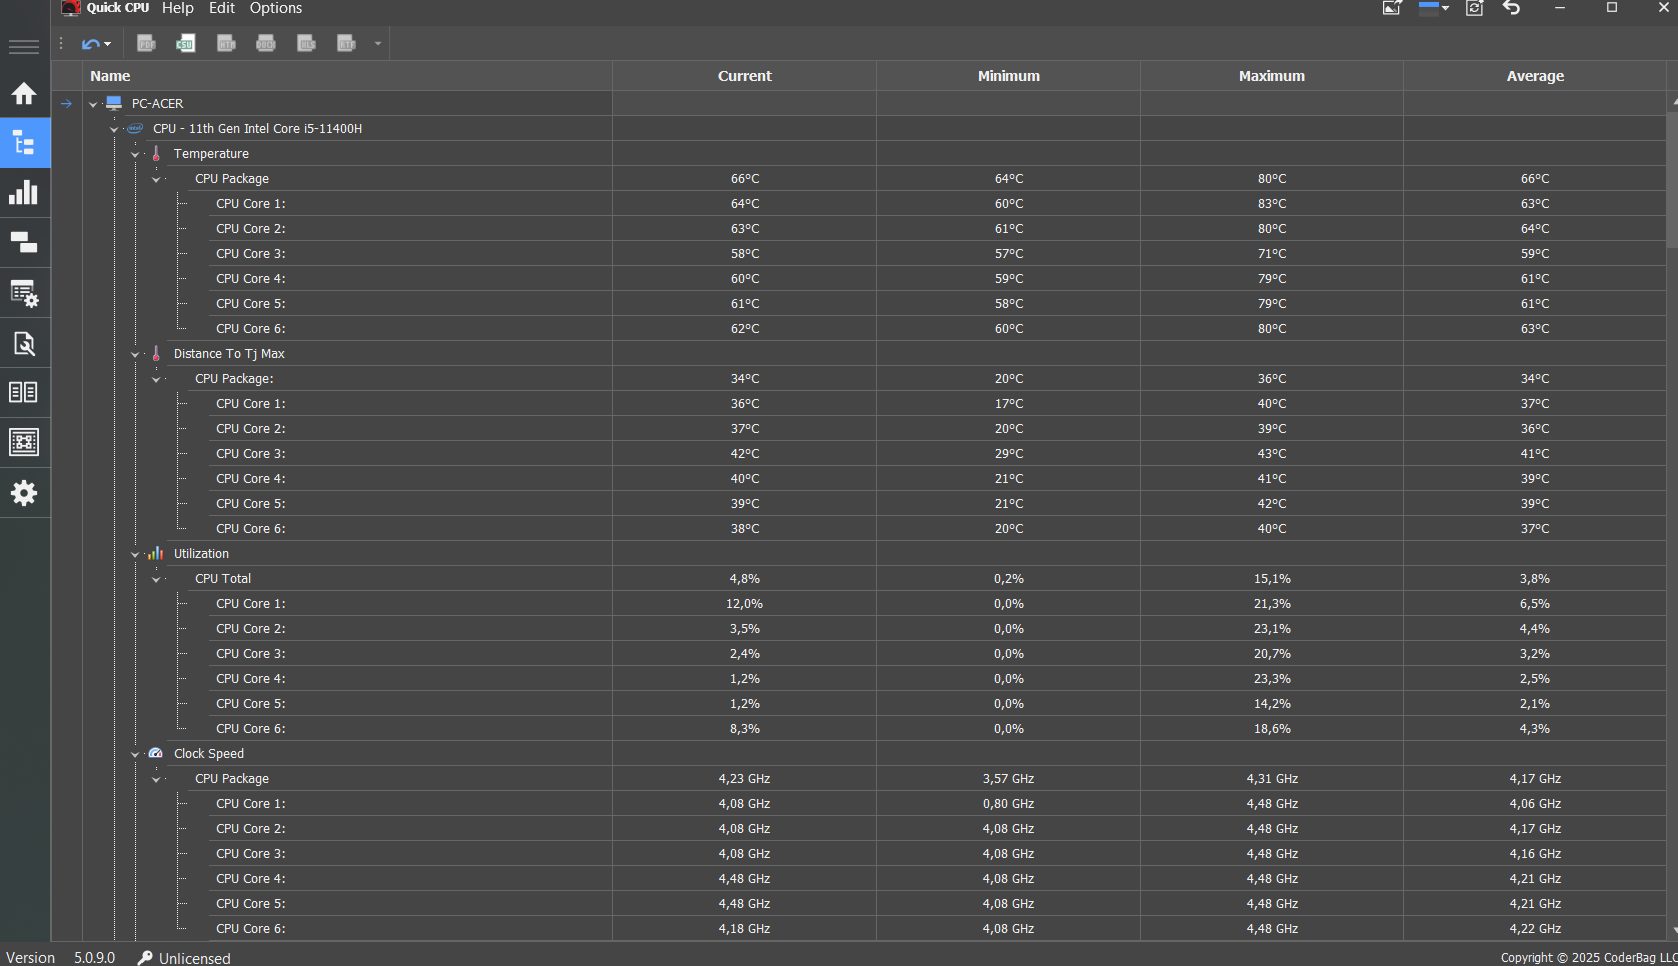1678x966 pixels.
Task: Open the document search icon in sidebar
Action: [24, 343]
